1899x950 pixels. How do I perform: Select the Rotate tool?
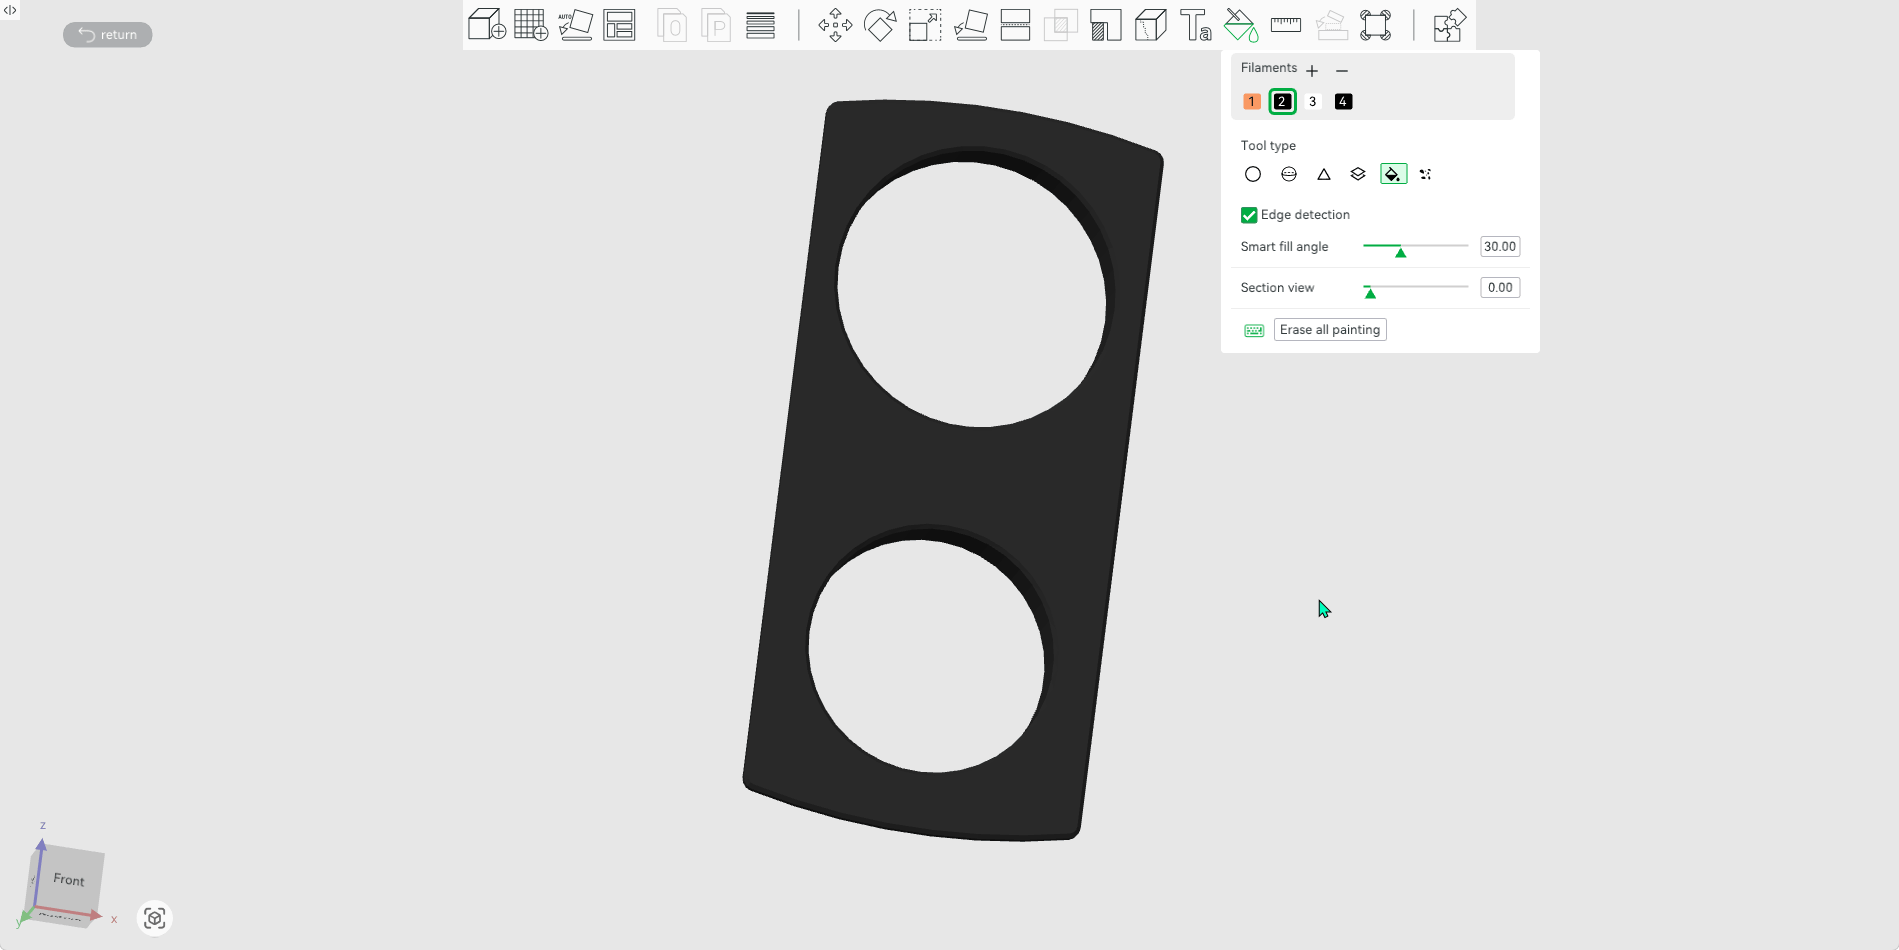(880, 25)
